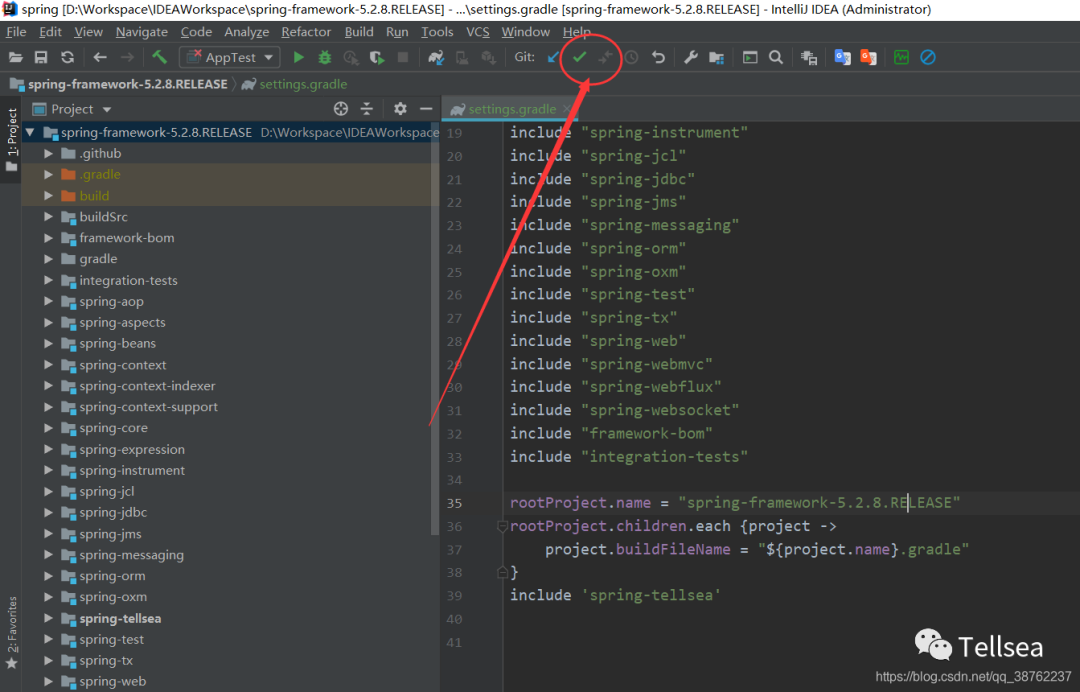Open the Refactor menu
The image size is (1080, 692).
point(306,32)
